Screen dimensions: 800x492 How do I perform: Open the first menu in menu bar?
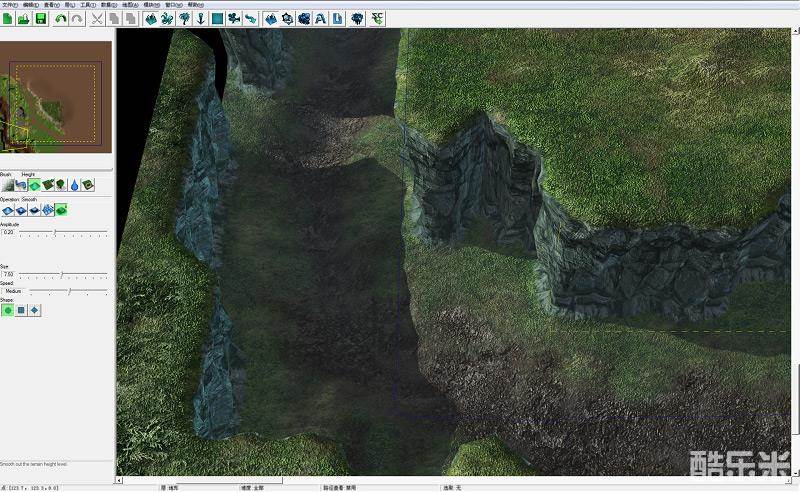tap(9, 4)
